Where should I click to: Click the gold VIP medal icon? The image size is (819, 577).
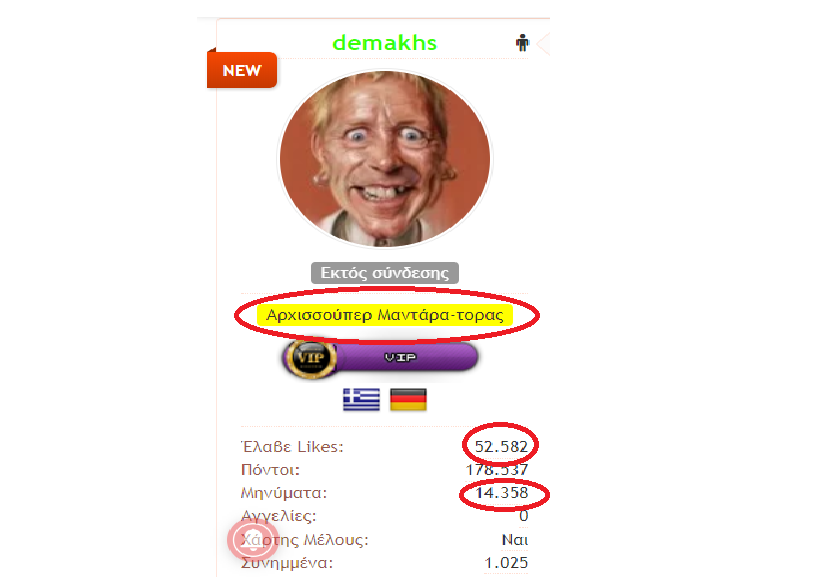(310, 358)
